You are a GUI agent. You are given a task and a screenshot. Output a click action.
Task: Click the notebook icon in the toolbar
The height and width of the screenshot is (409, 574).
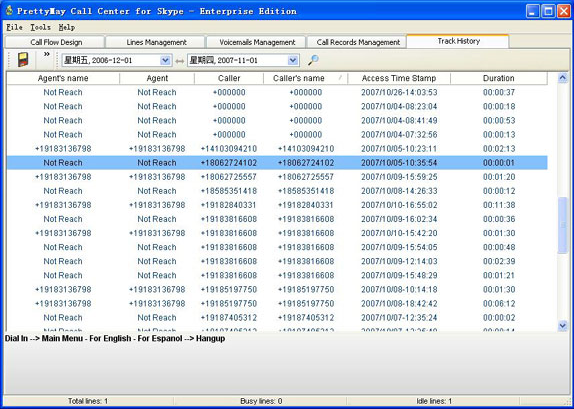23,60
